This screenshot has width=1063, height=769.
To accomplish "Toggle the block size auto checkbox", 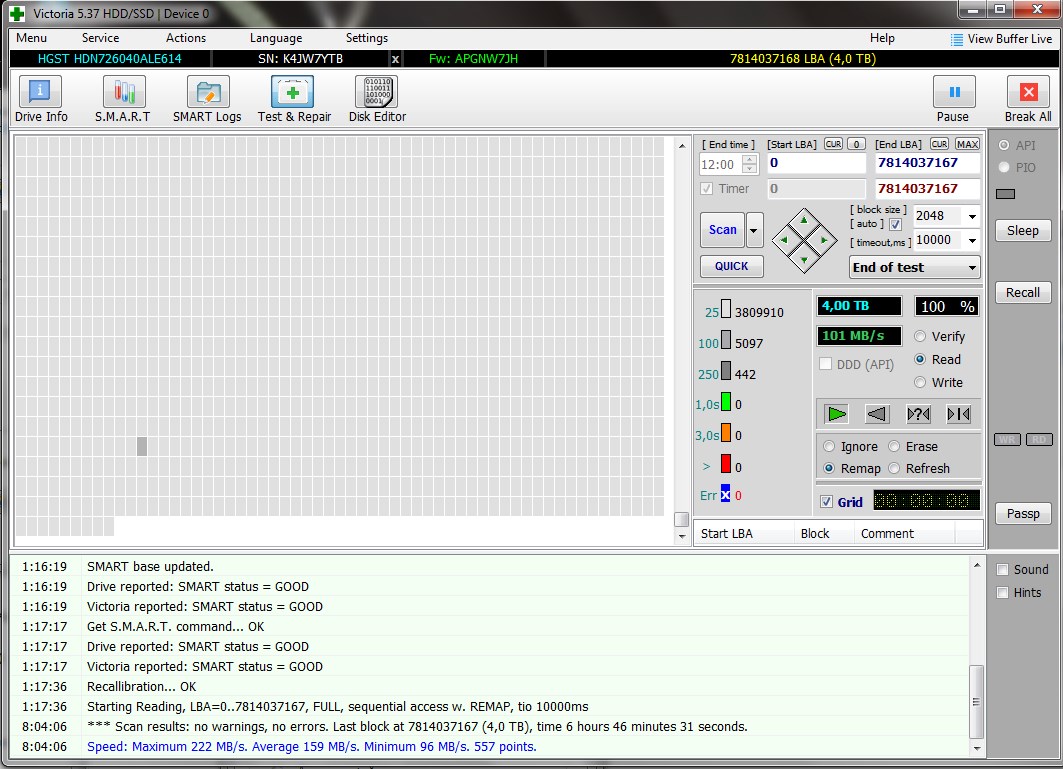I will tap(896, 224).
